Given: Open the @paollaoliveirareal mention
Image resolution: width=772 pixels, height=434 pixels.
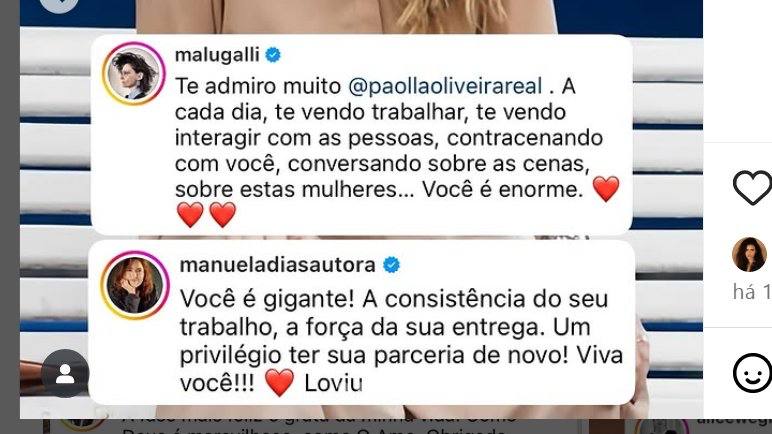Looking at the screenshot, I should [445, 86].
